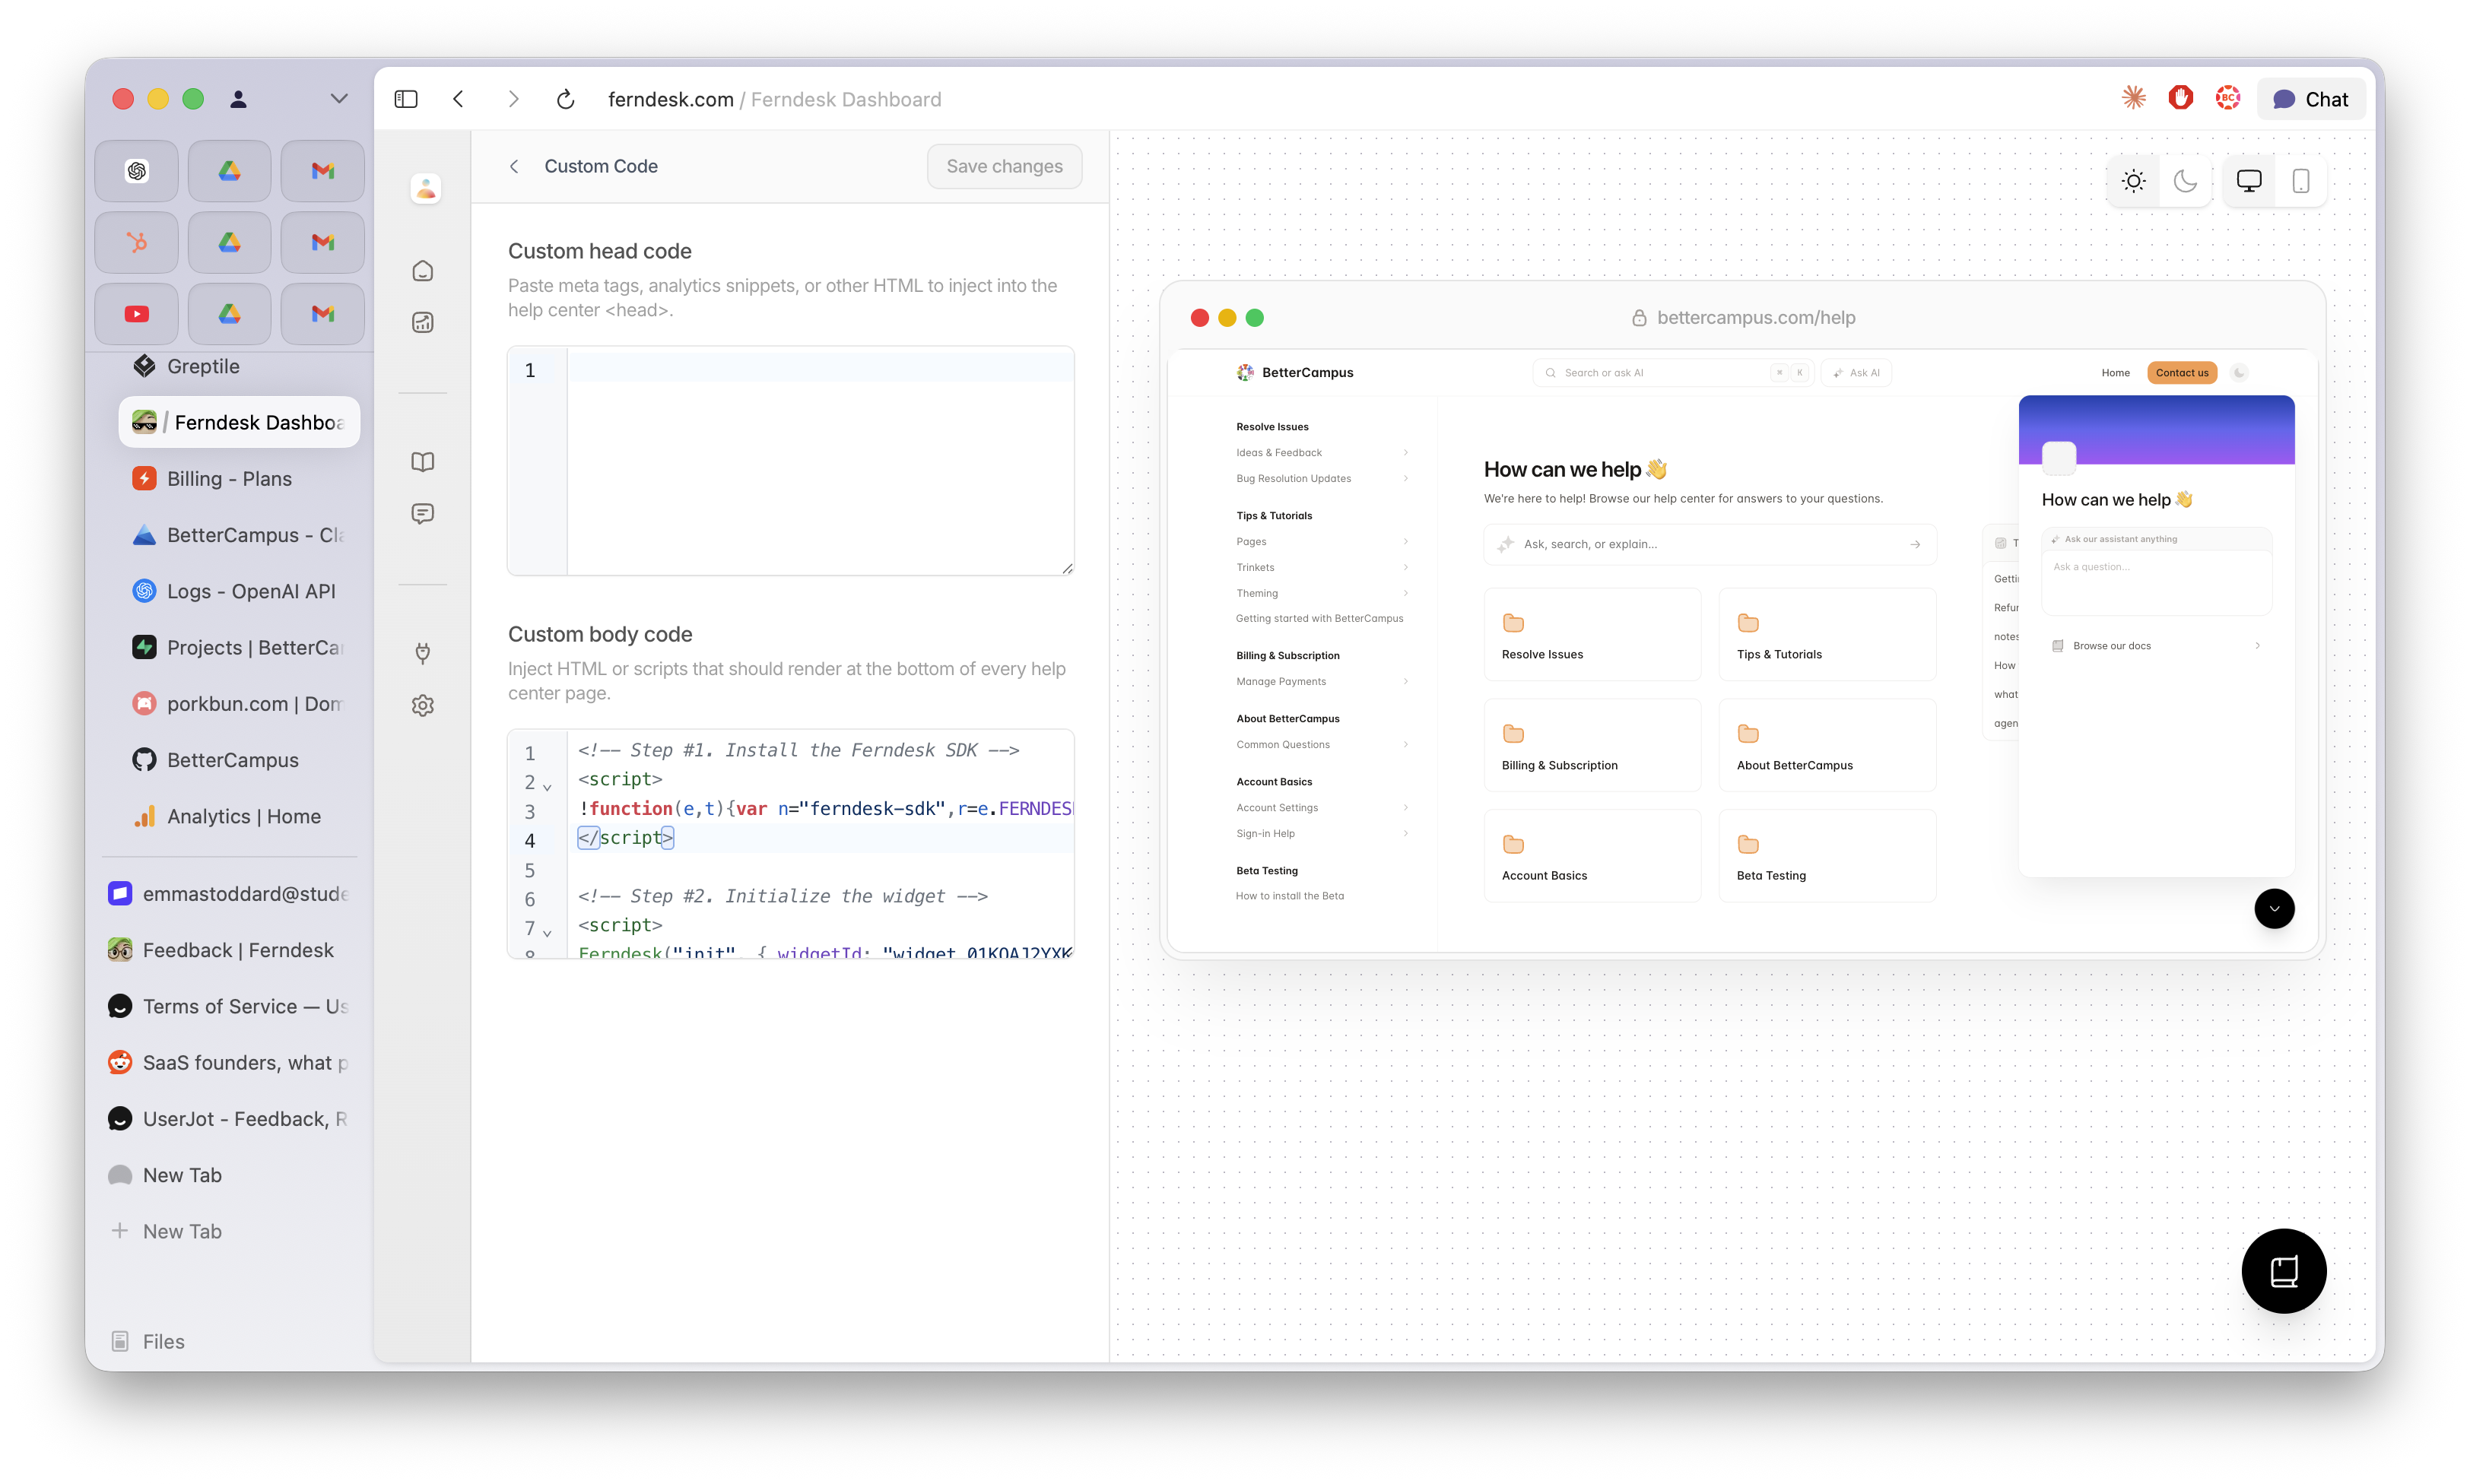Collapse code fold arrow on line 2
The width and height of the screenshot is (2470, 1484).
[x=547, y=787]
